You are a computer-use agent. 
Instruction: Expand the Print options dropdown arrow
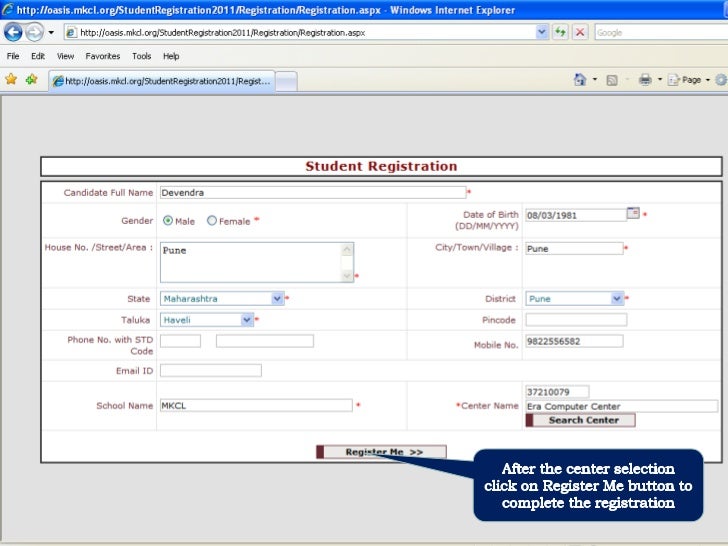tap(660, 80)
